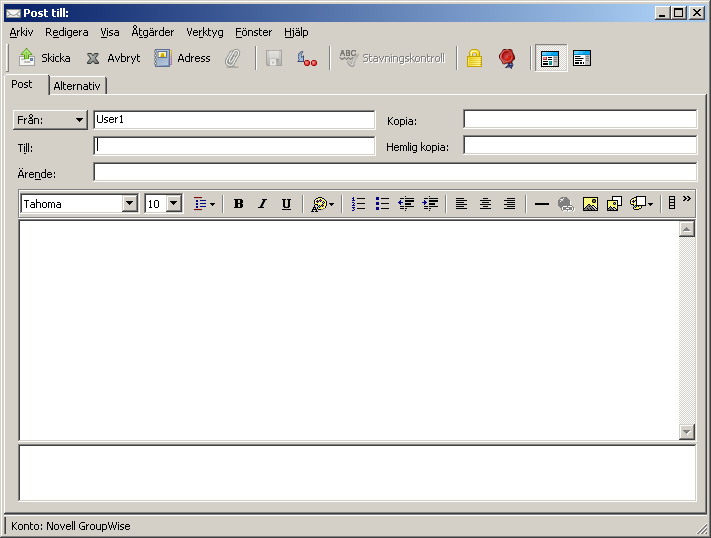The width and height of the screenshot is (711, 538).
Task: Insert a bulleted list
Action: point(382,204)
